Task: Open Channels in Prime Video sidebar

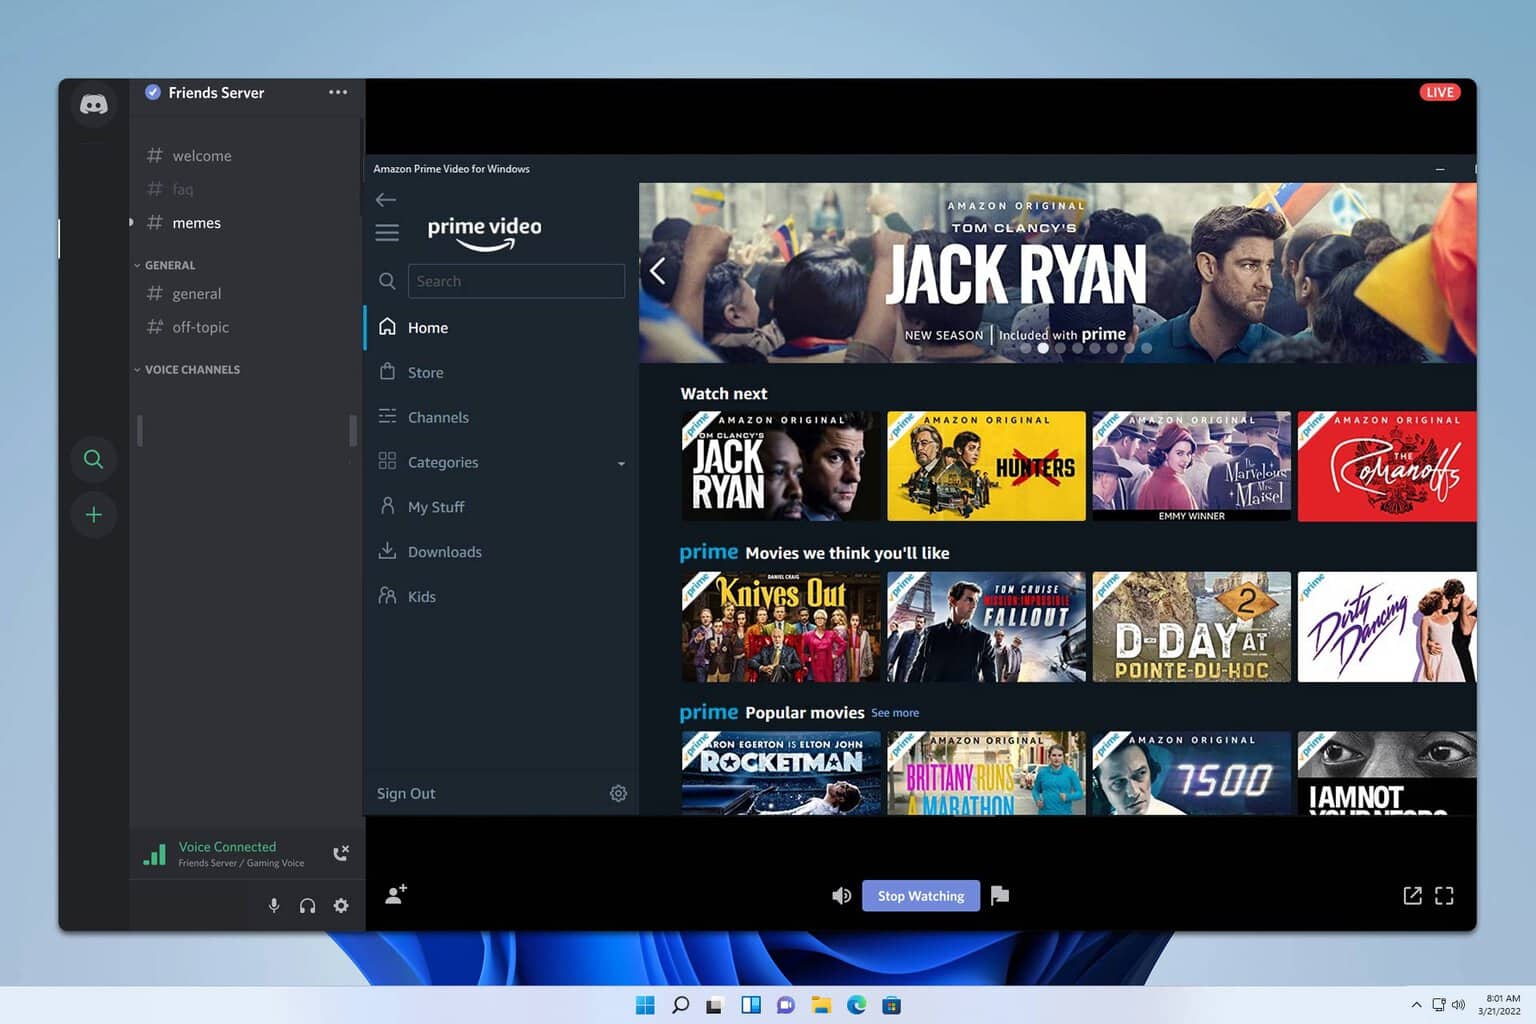Action: pos(501,417)
